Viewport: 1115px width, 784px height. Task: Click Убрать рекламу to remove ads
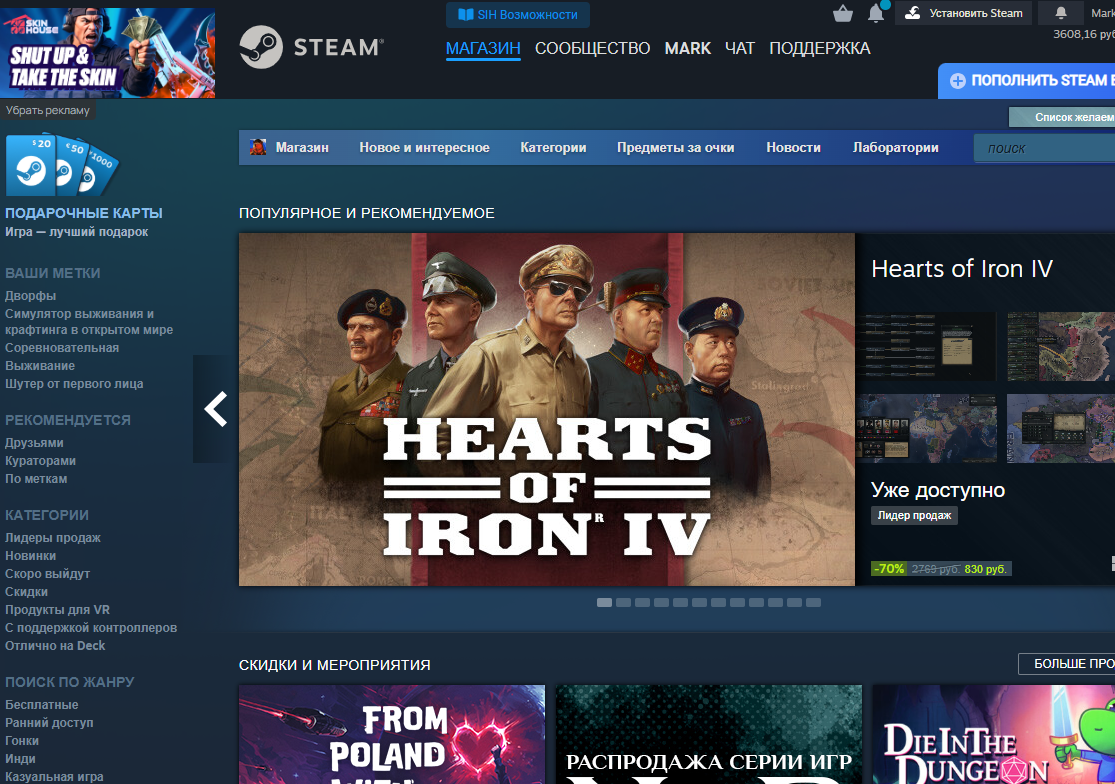48,110
